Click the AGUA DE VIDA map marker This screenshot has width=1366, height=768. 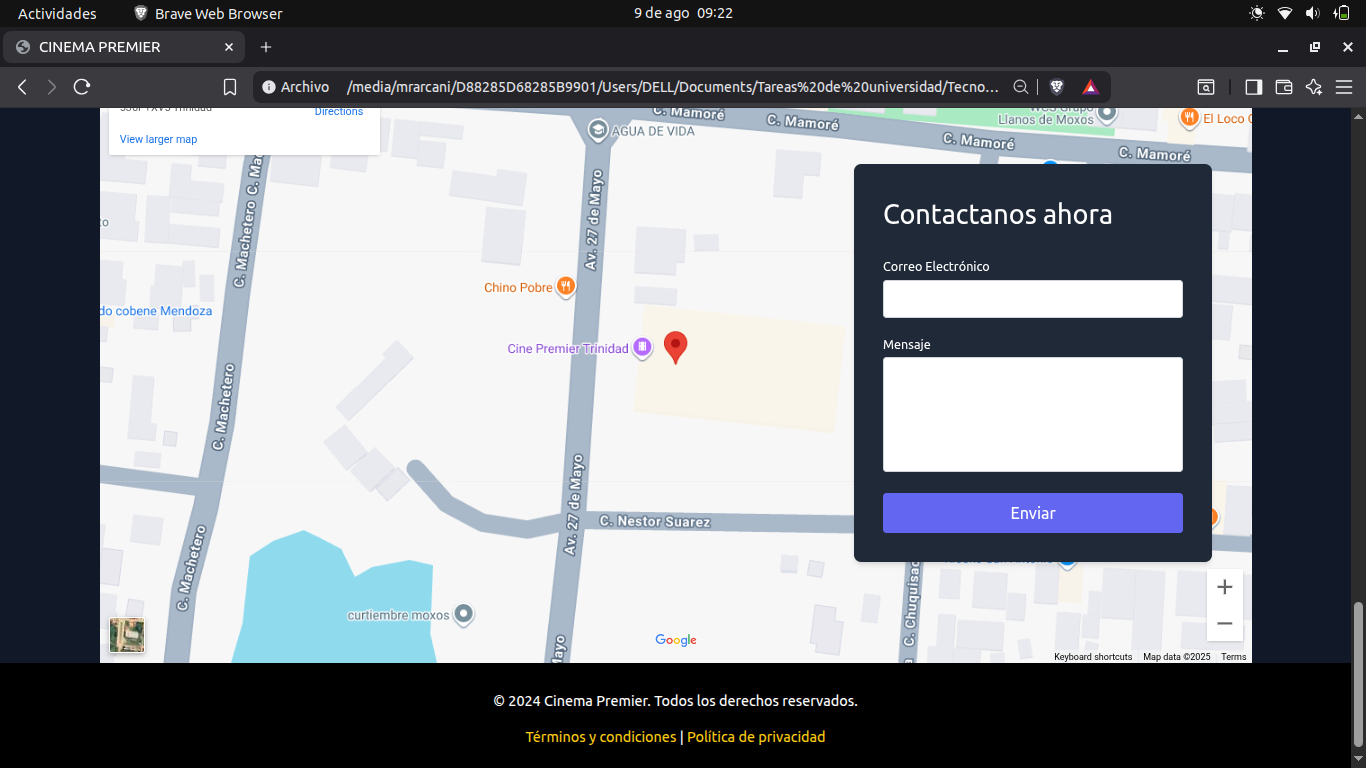coord(598,130)
